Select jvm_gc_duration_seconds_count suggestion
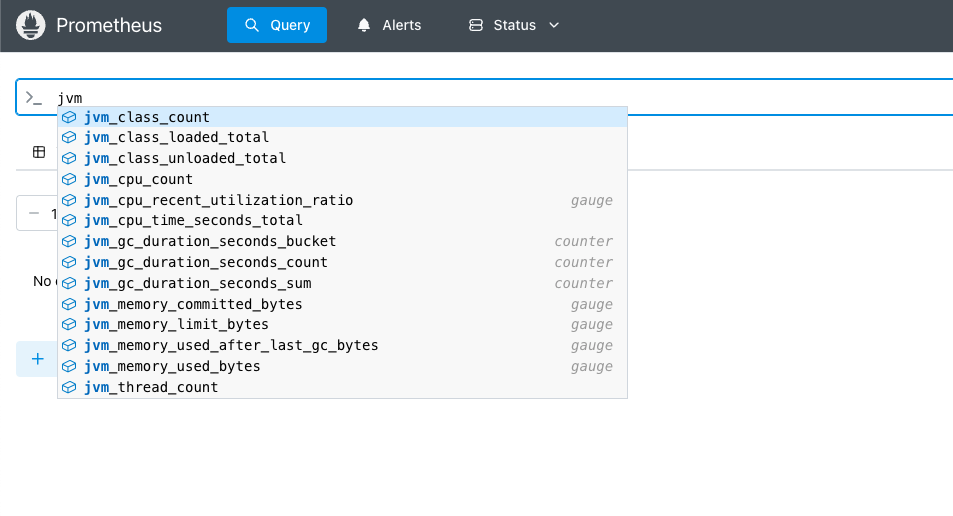Screen dimensions: 953x516 342,262
